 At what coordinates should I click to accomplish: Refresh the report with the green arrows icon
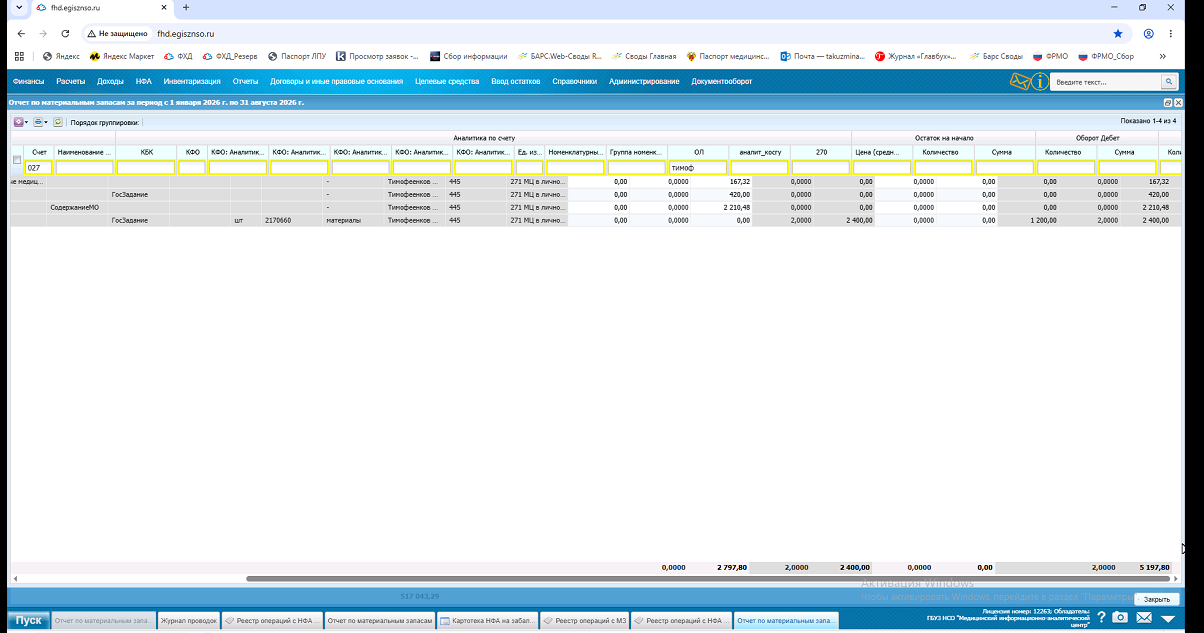58,122
